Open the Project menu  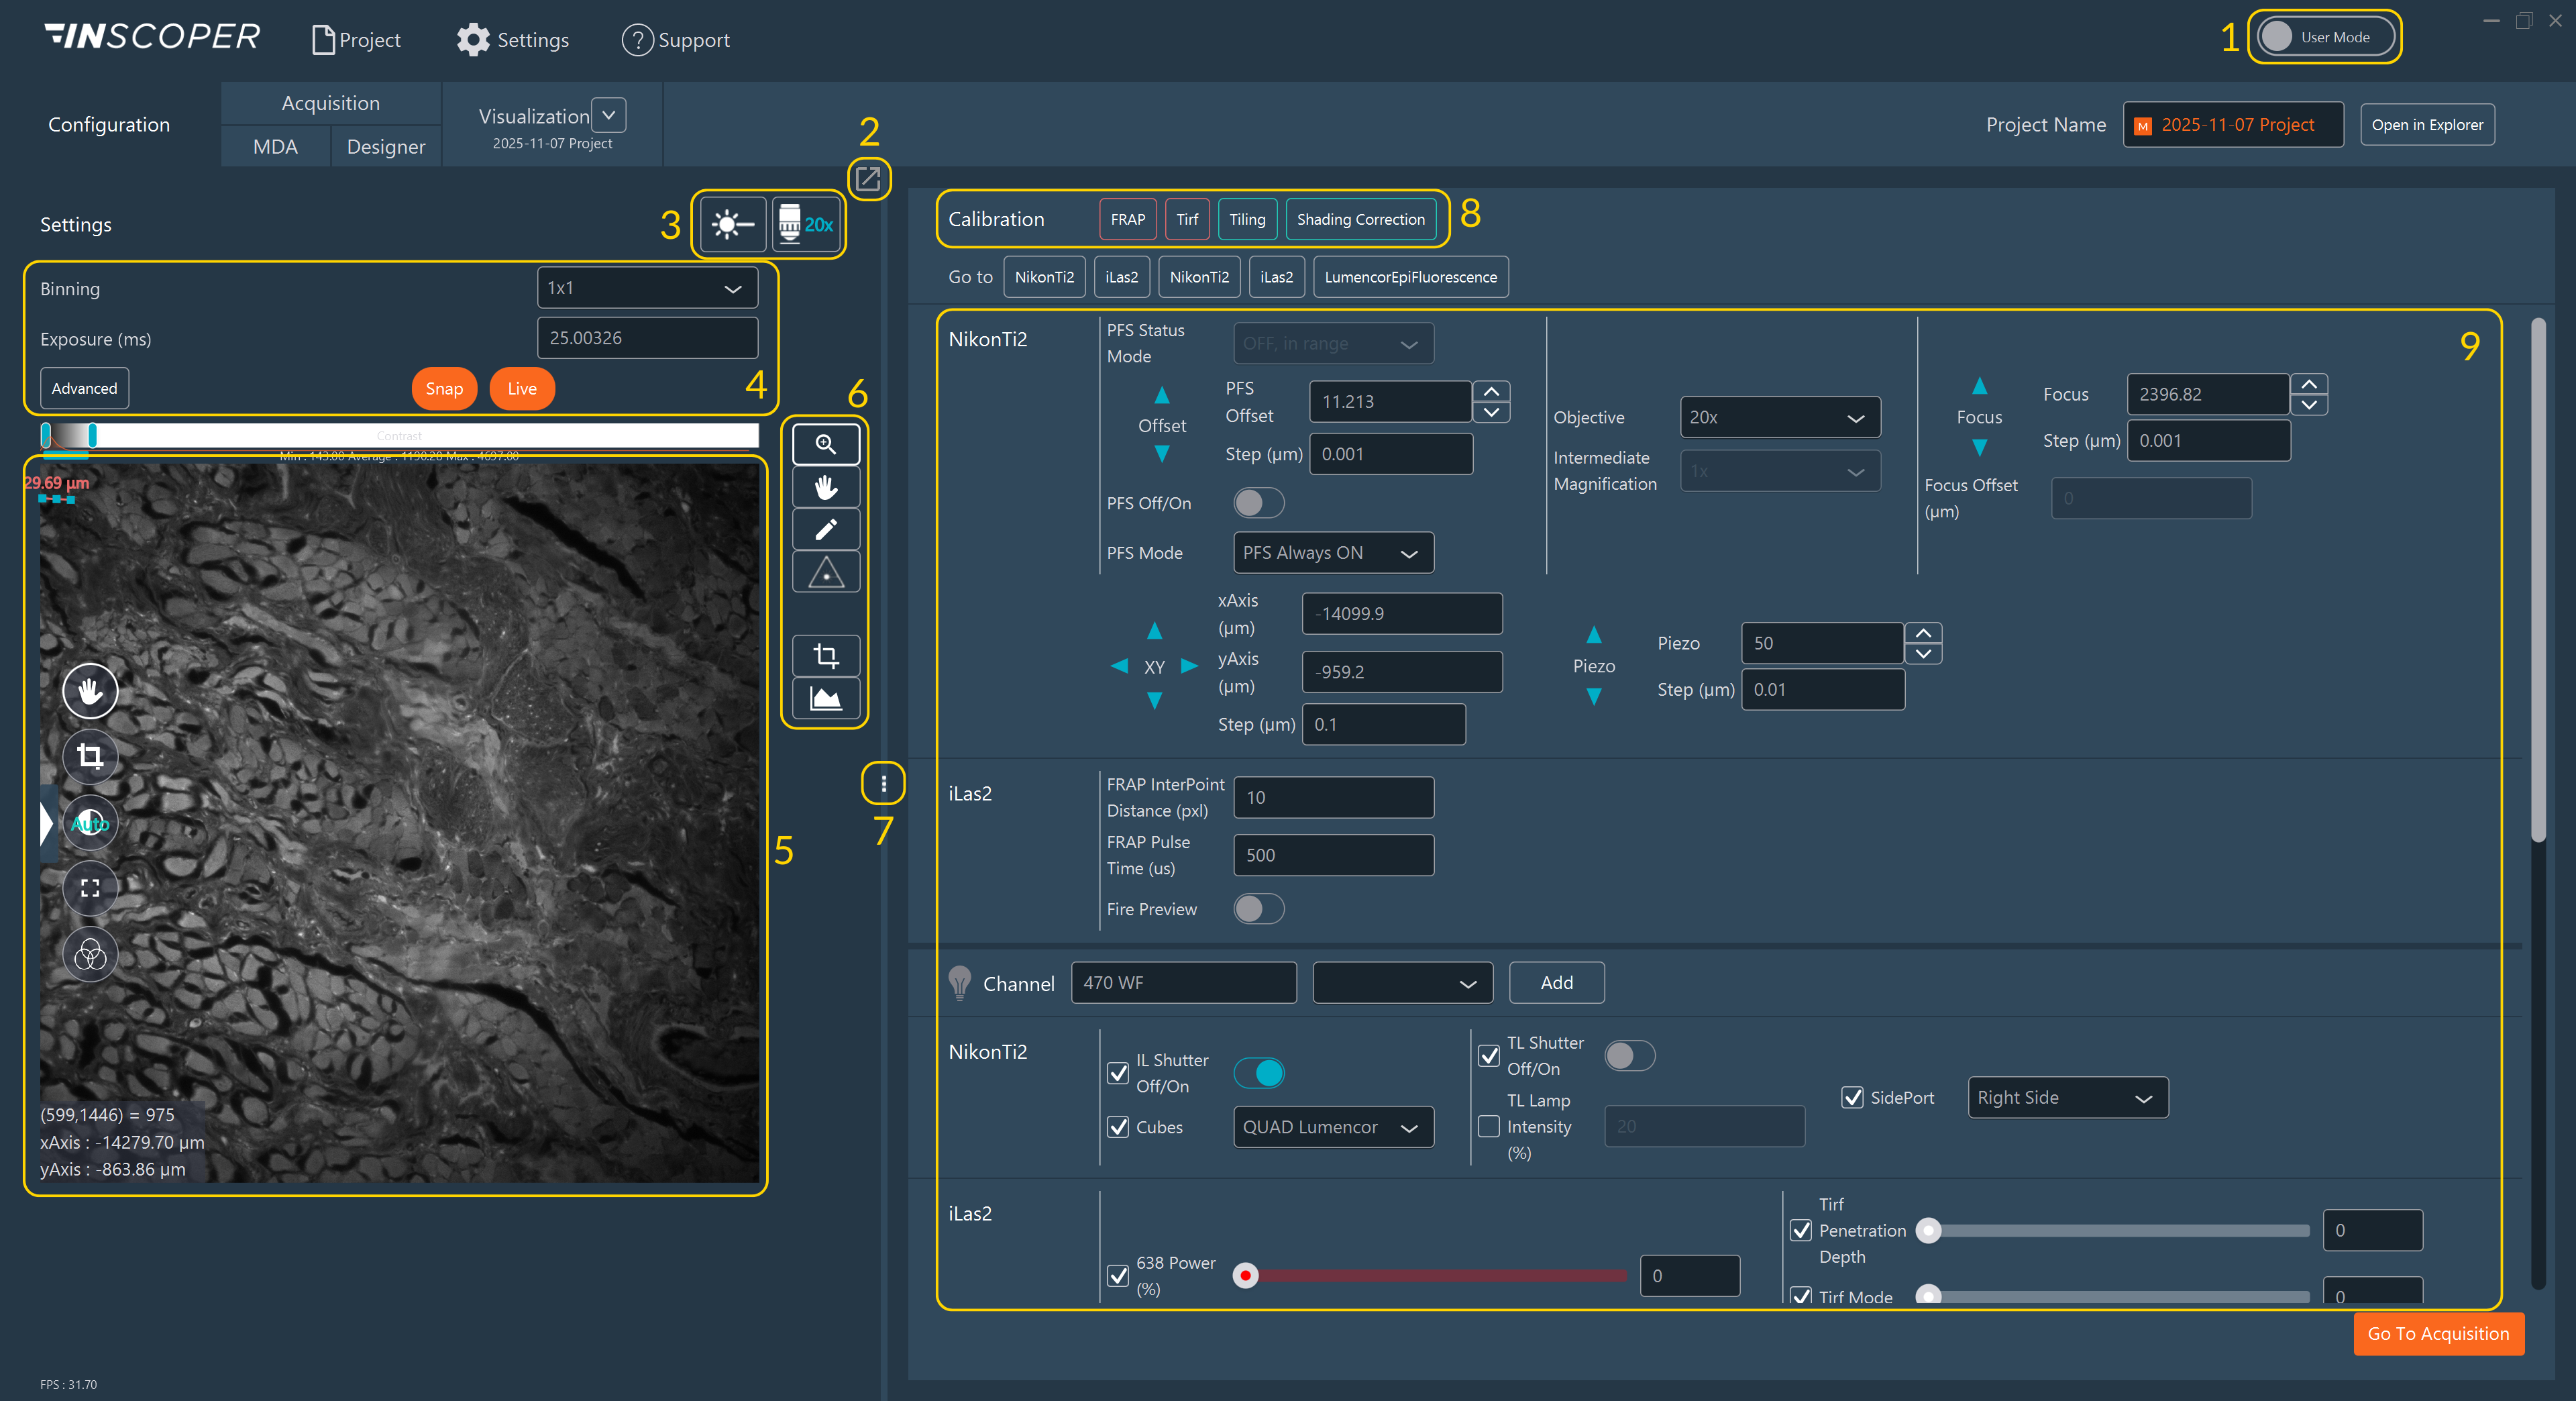357,40
